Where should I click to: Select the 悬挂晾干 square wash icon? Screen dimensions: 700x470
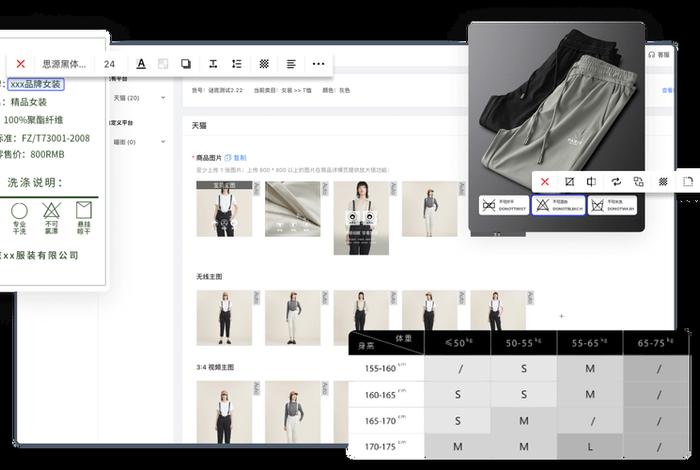[83, 218]
